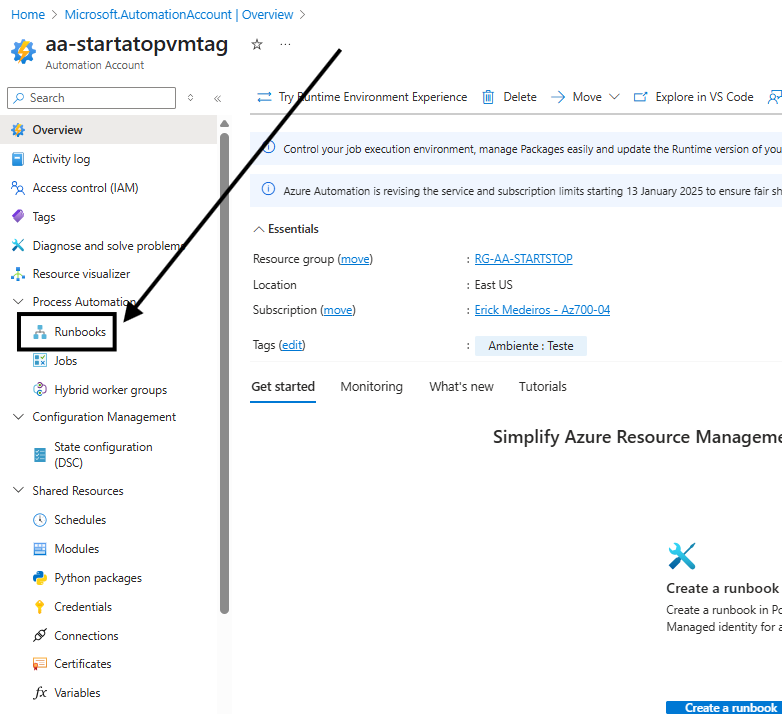This screenshot has height=714, width=782.
Task: Open Python packages section
Action: click(97, 578)
